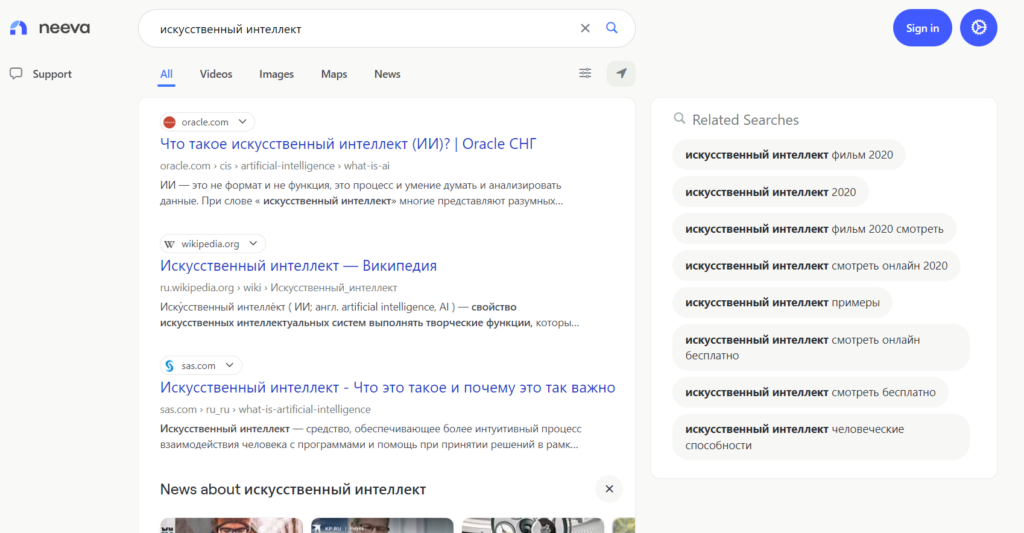Viewport: 1024px width, 533px height.
Task: Expand the sas.com source dropdown
Action: (x=229, y=366)
